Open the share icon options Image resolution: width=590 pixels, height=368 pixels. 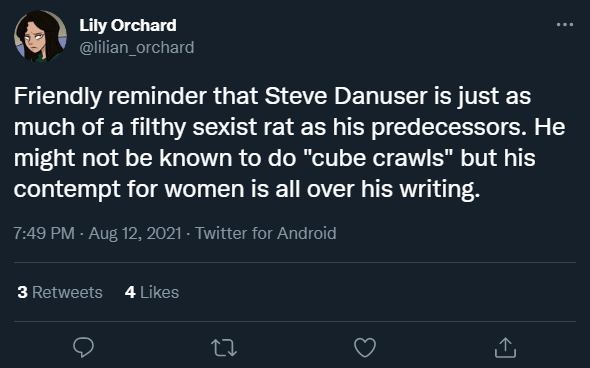(x=505, y=347)
